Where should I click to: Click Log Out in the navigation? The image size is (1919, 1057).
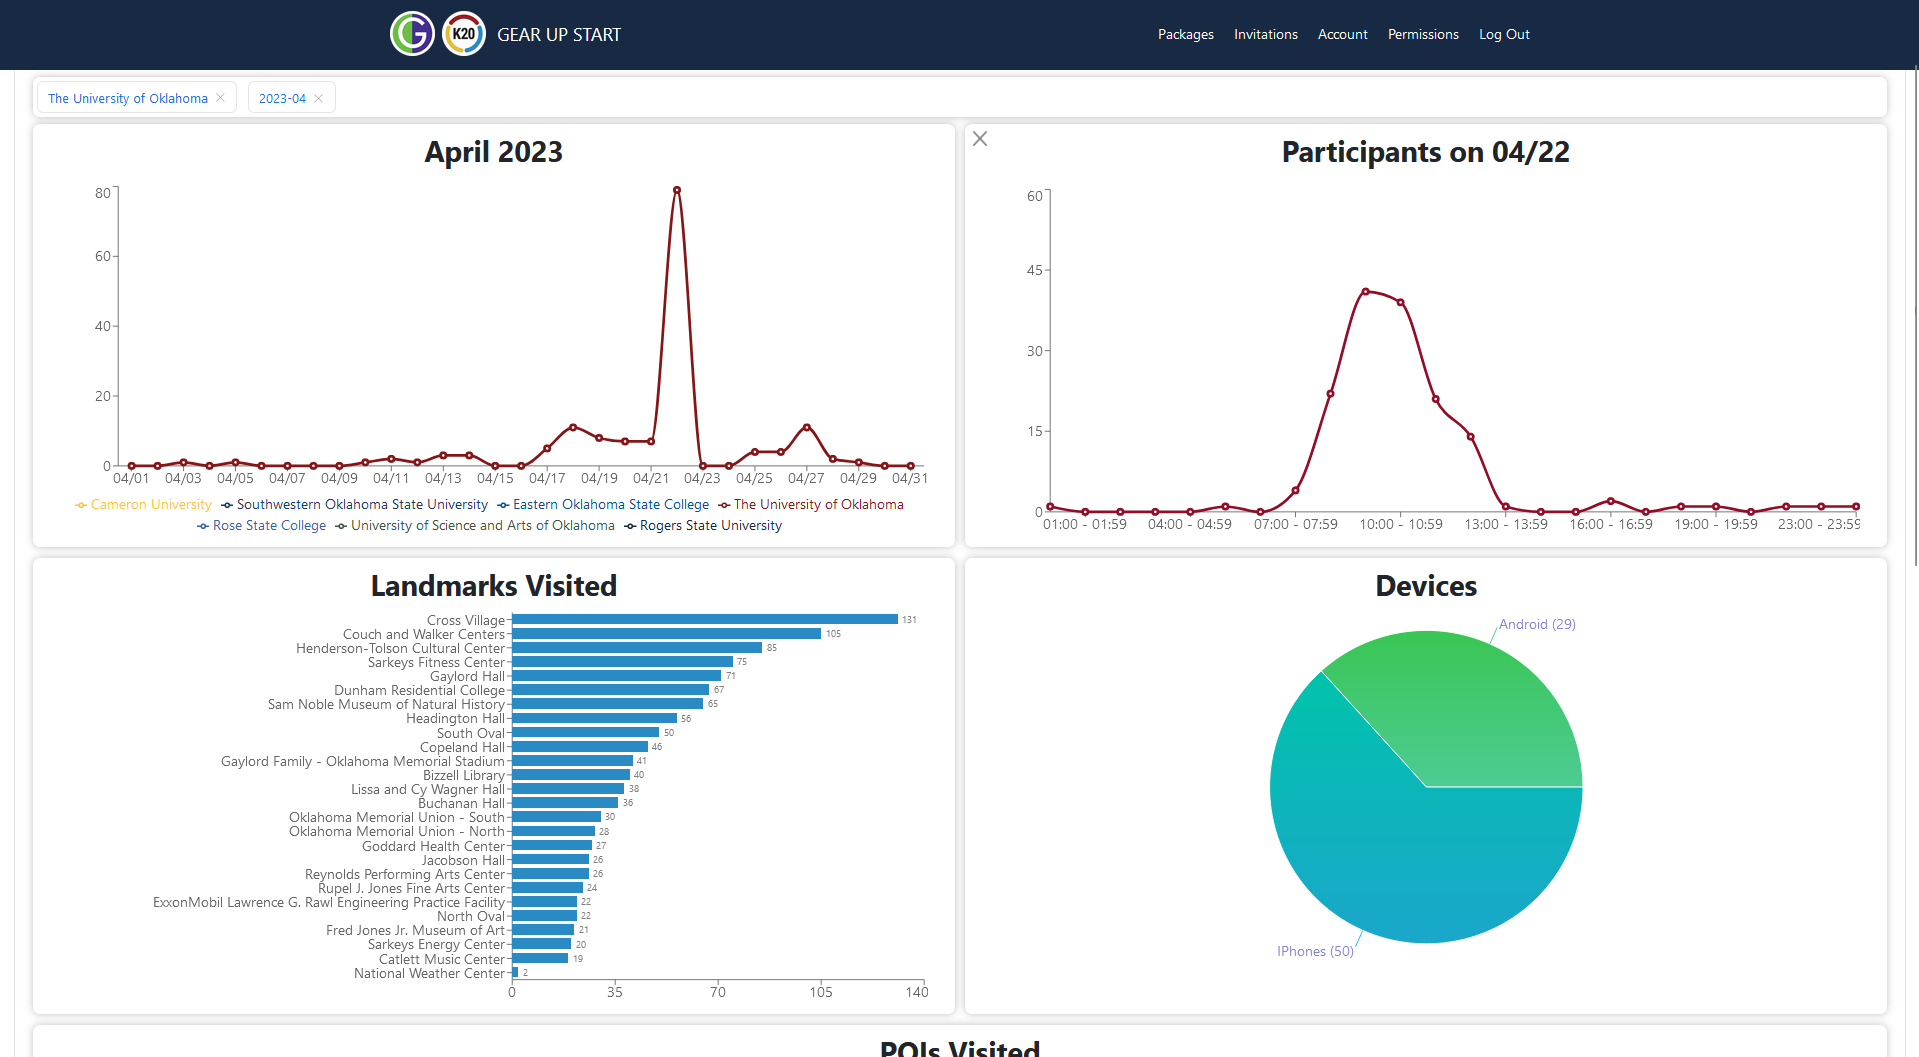[1504, 34]
